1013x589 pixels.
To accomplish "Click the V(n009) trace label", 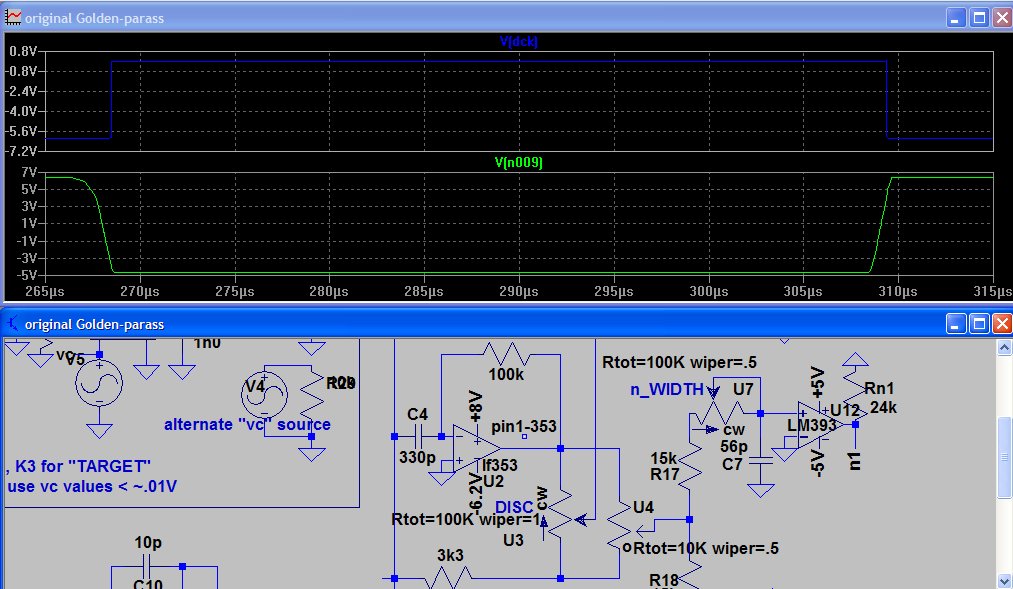I will point(519,162).
